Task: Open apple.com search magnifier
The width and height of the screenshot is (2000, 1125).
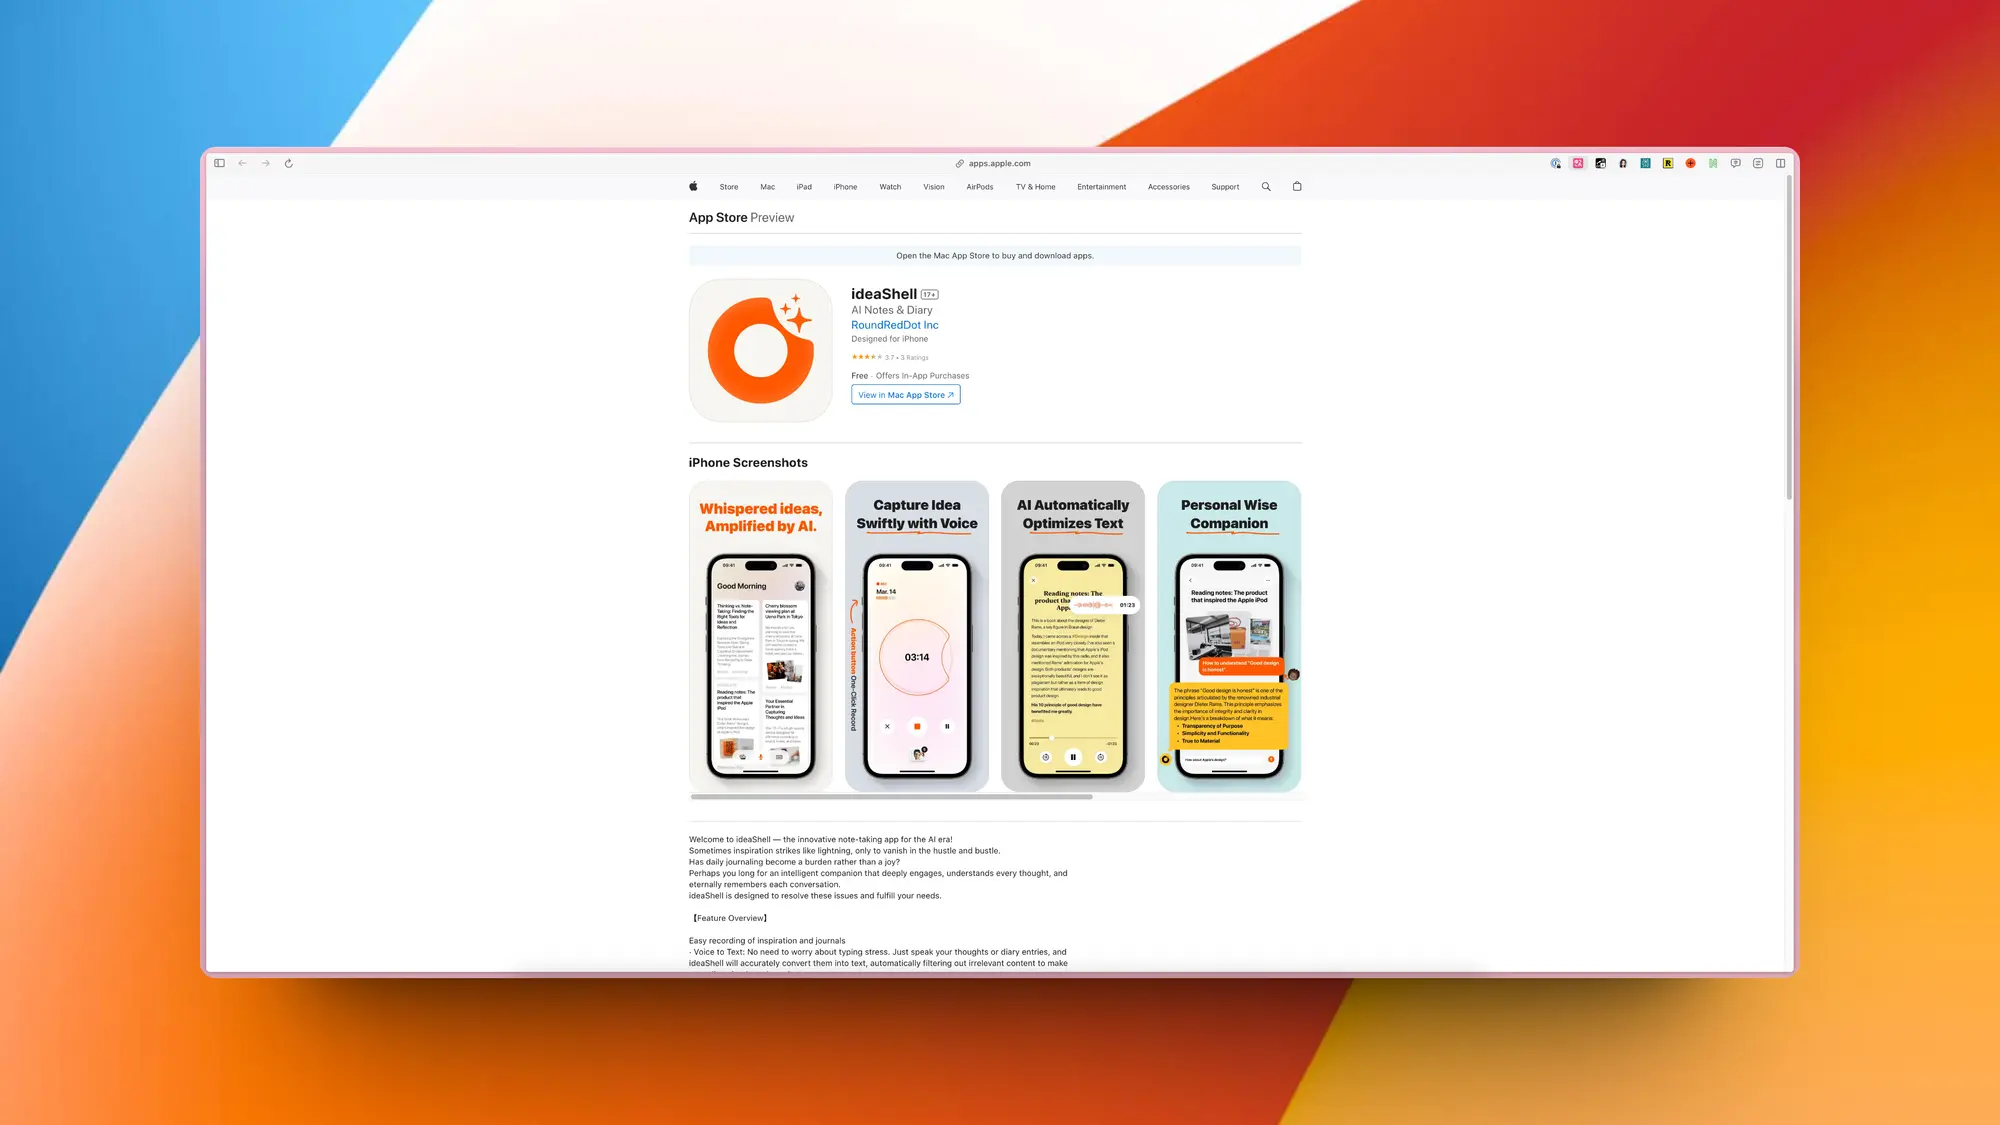Action: (x=1266, y=186)
